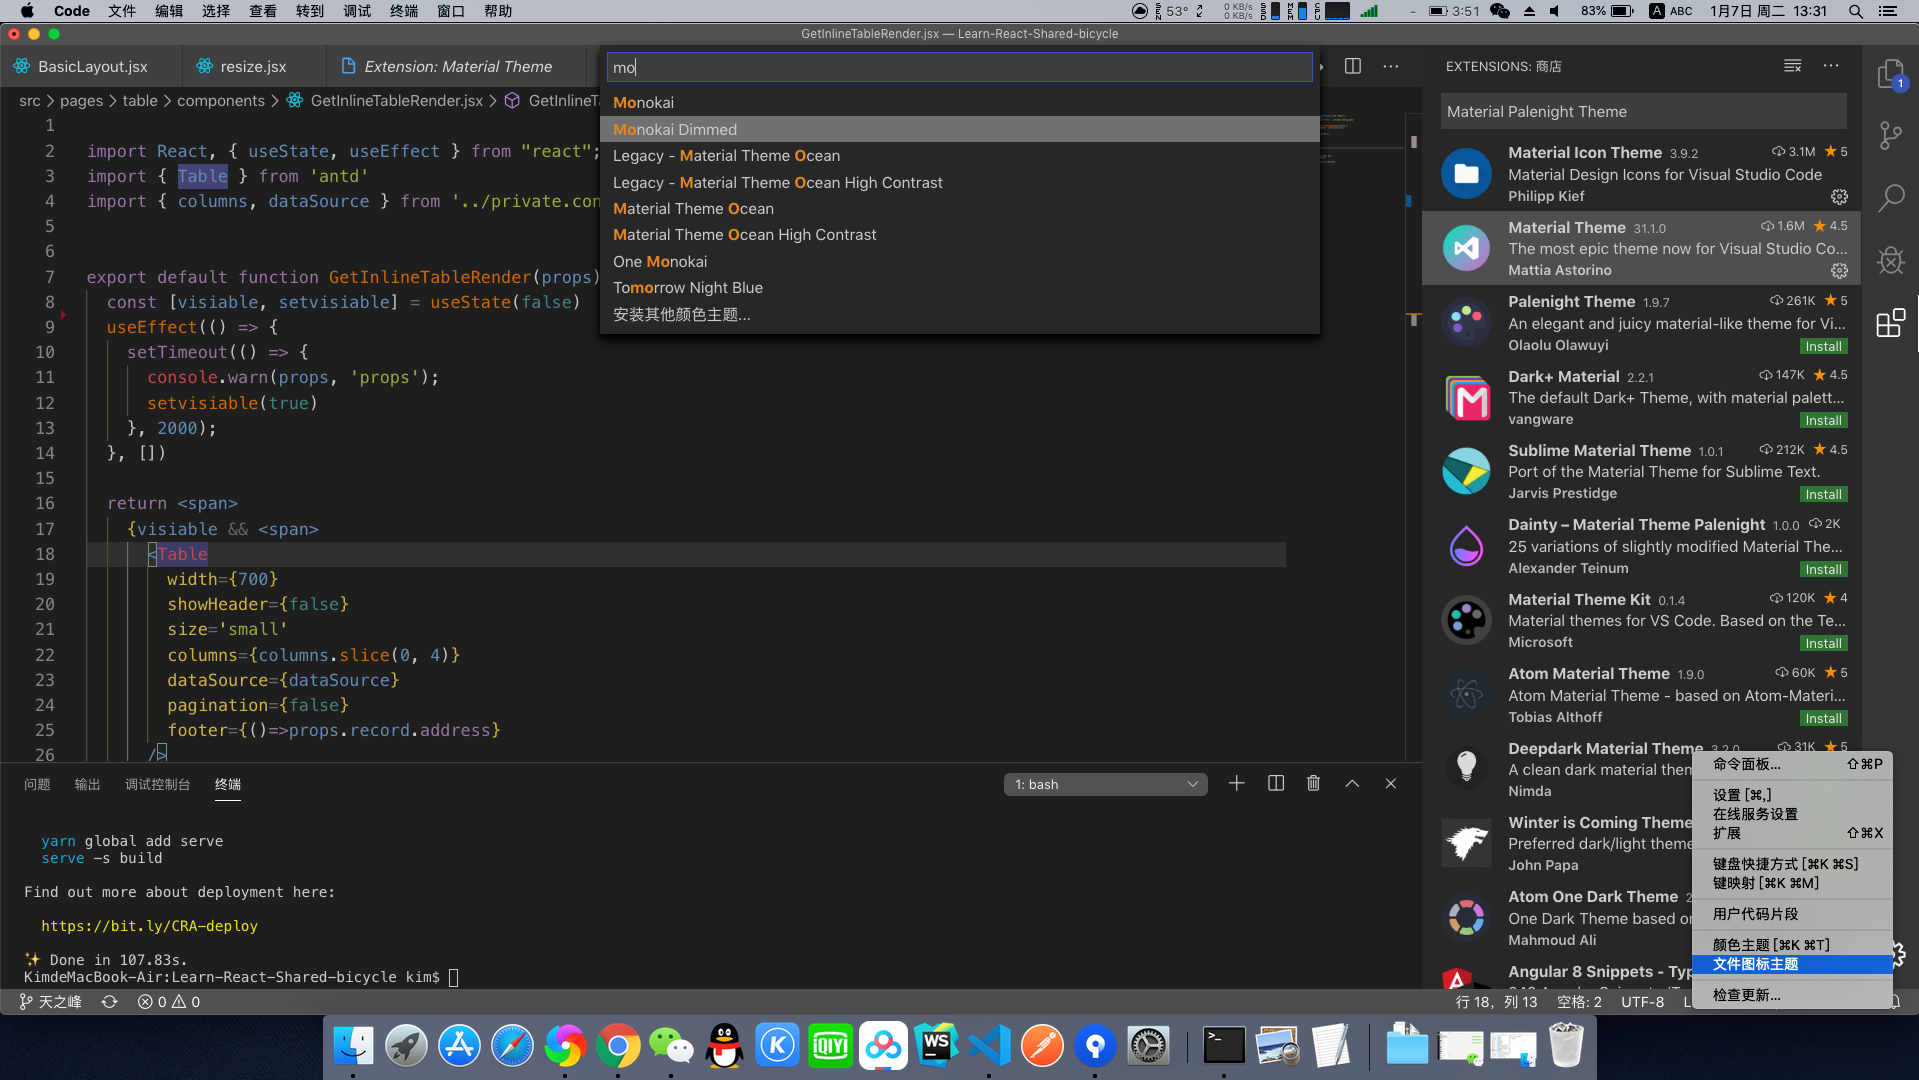Viewport: 1919px width, 1080px height.
Task: Maximize the terminal panel with chevron up
Action: pos(1352,783)
